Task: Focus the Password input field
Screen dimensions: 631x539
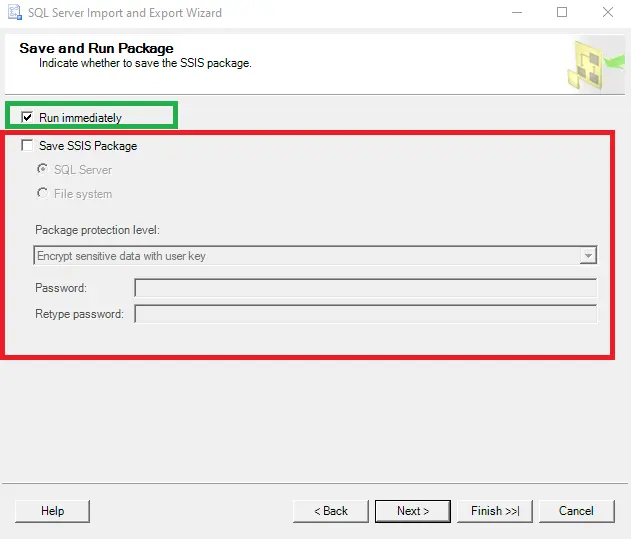Action: coord(365,288)
